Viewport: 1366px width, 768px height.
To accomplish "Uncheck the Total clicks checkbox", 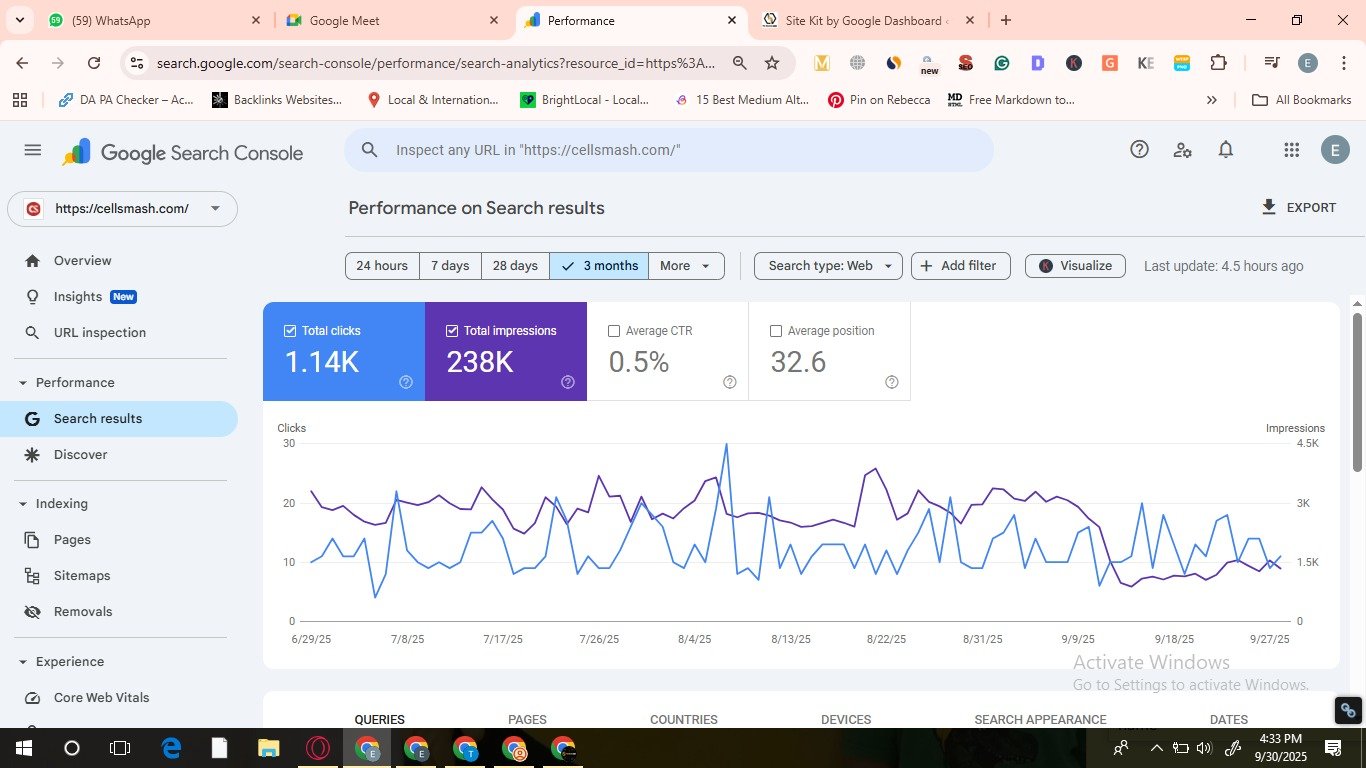I will [x=290, y=331].
